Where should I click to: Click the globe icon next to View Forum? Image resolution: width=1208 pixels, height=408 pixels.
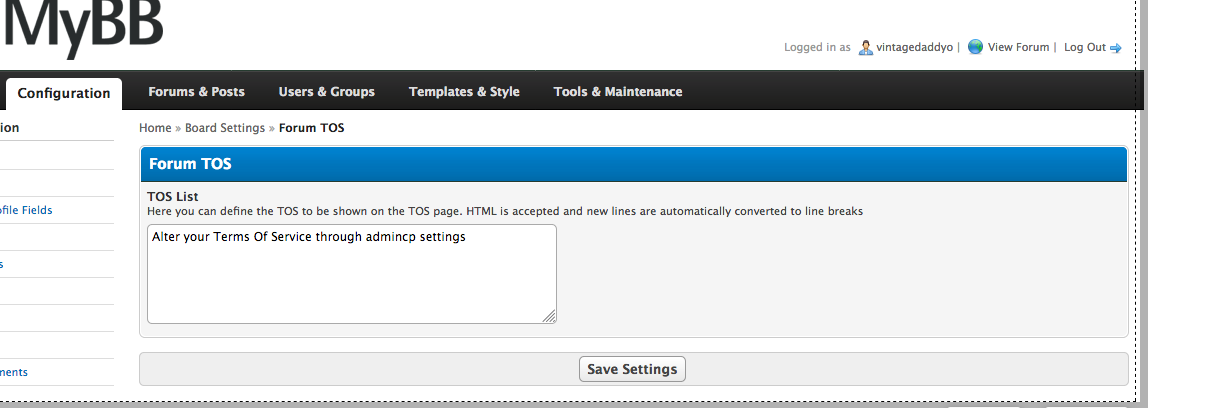(x=976, y=47)
